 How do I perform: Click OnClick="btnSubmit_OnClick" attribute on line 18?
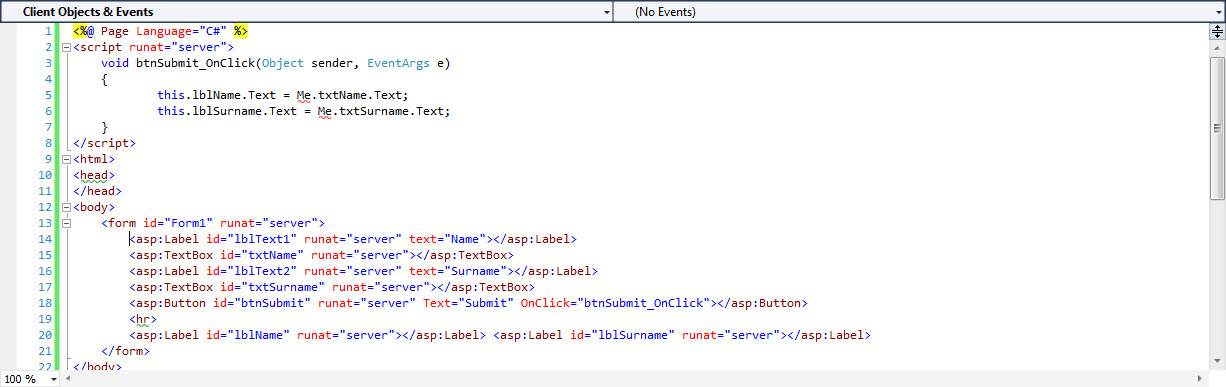coord(614,303)
